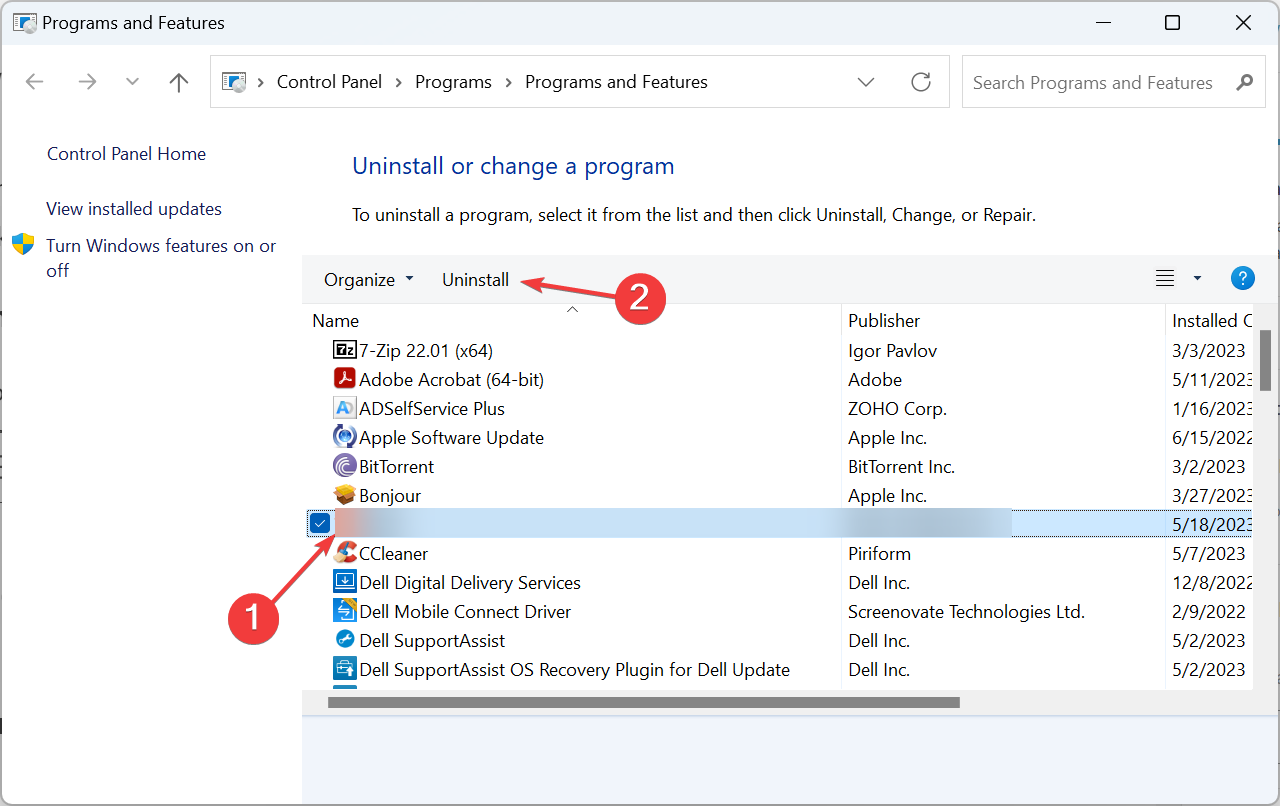Click the Adobe Acrobat red PDF icon
Image resolution: width=1280 pixels, height=806 pixels.
[x=344, y=379]
